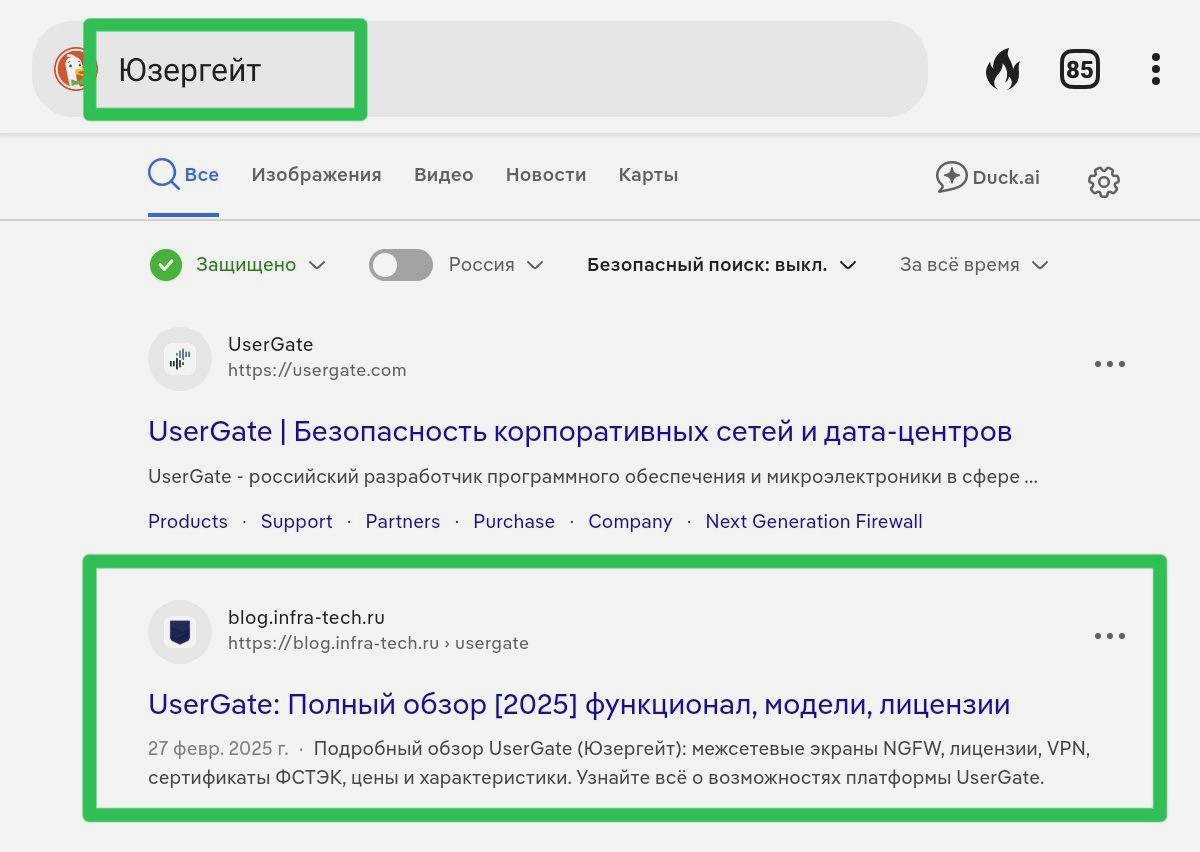Open the За всё время time filter
1200x852 pixels.
(x=973, y=265)
